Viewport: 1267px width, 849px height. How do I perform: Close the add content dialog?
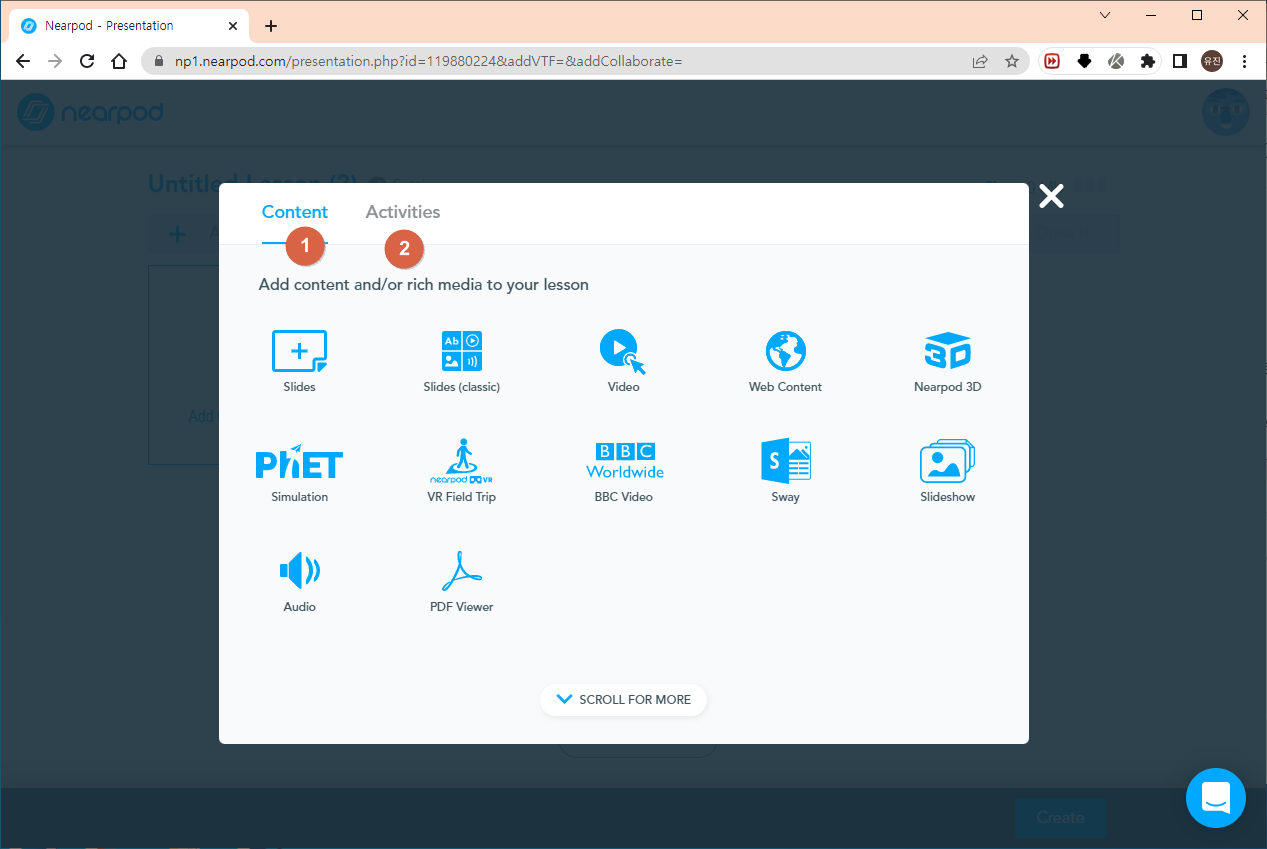1051,196
